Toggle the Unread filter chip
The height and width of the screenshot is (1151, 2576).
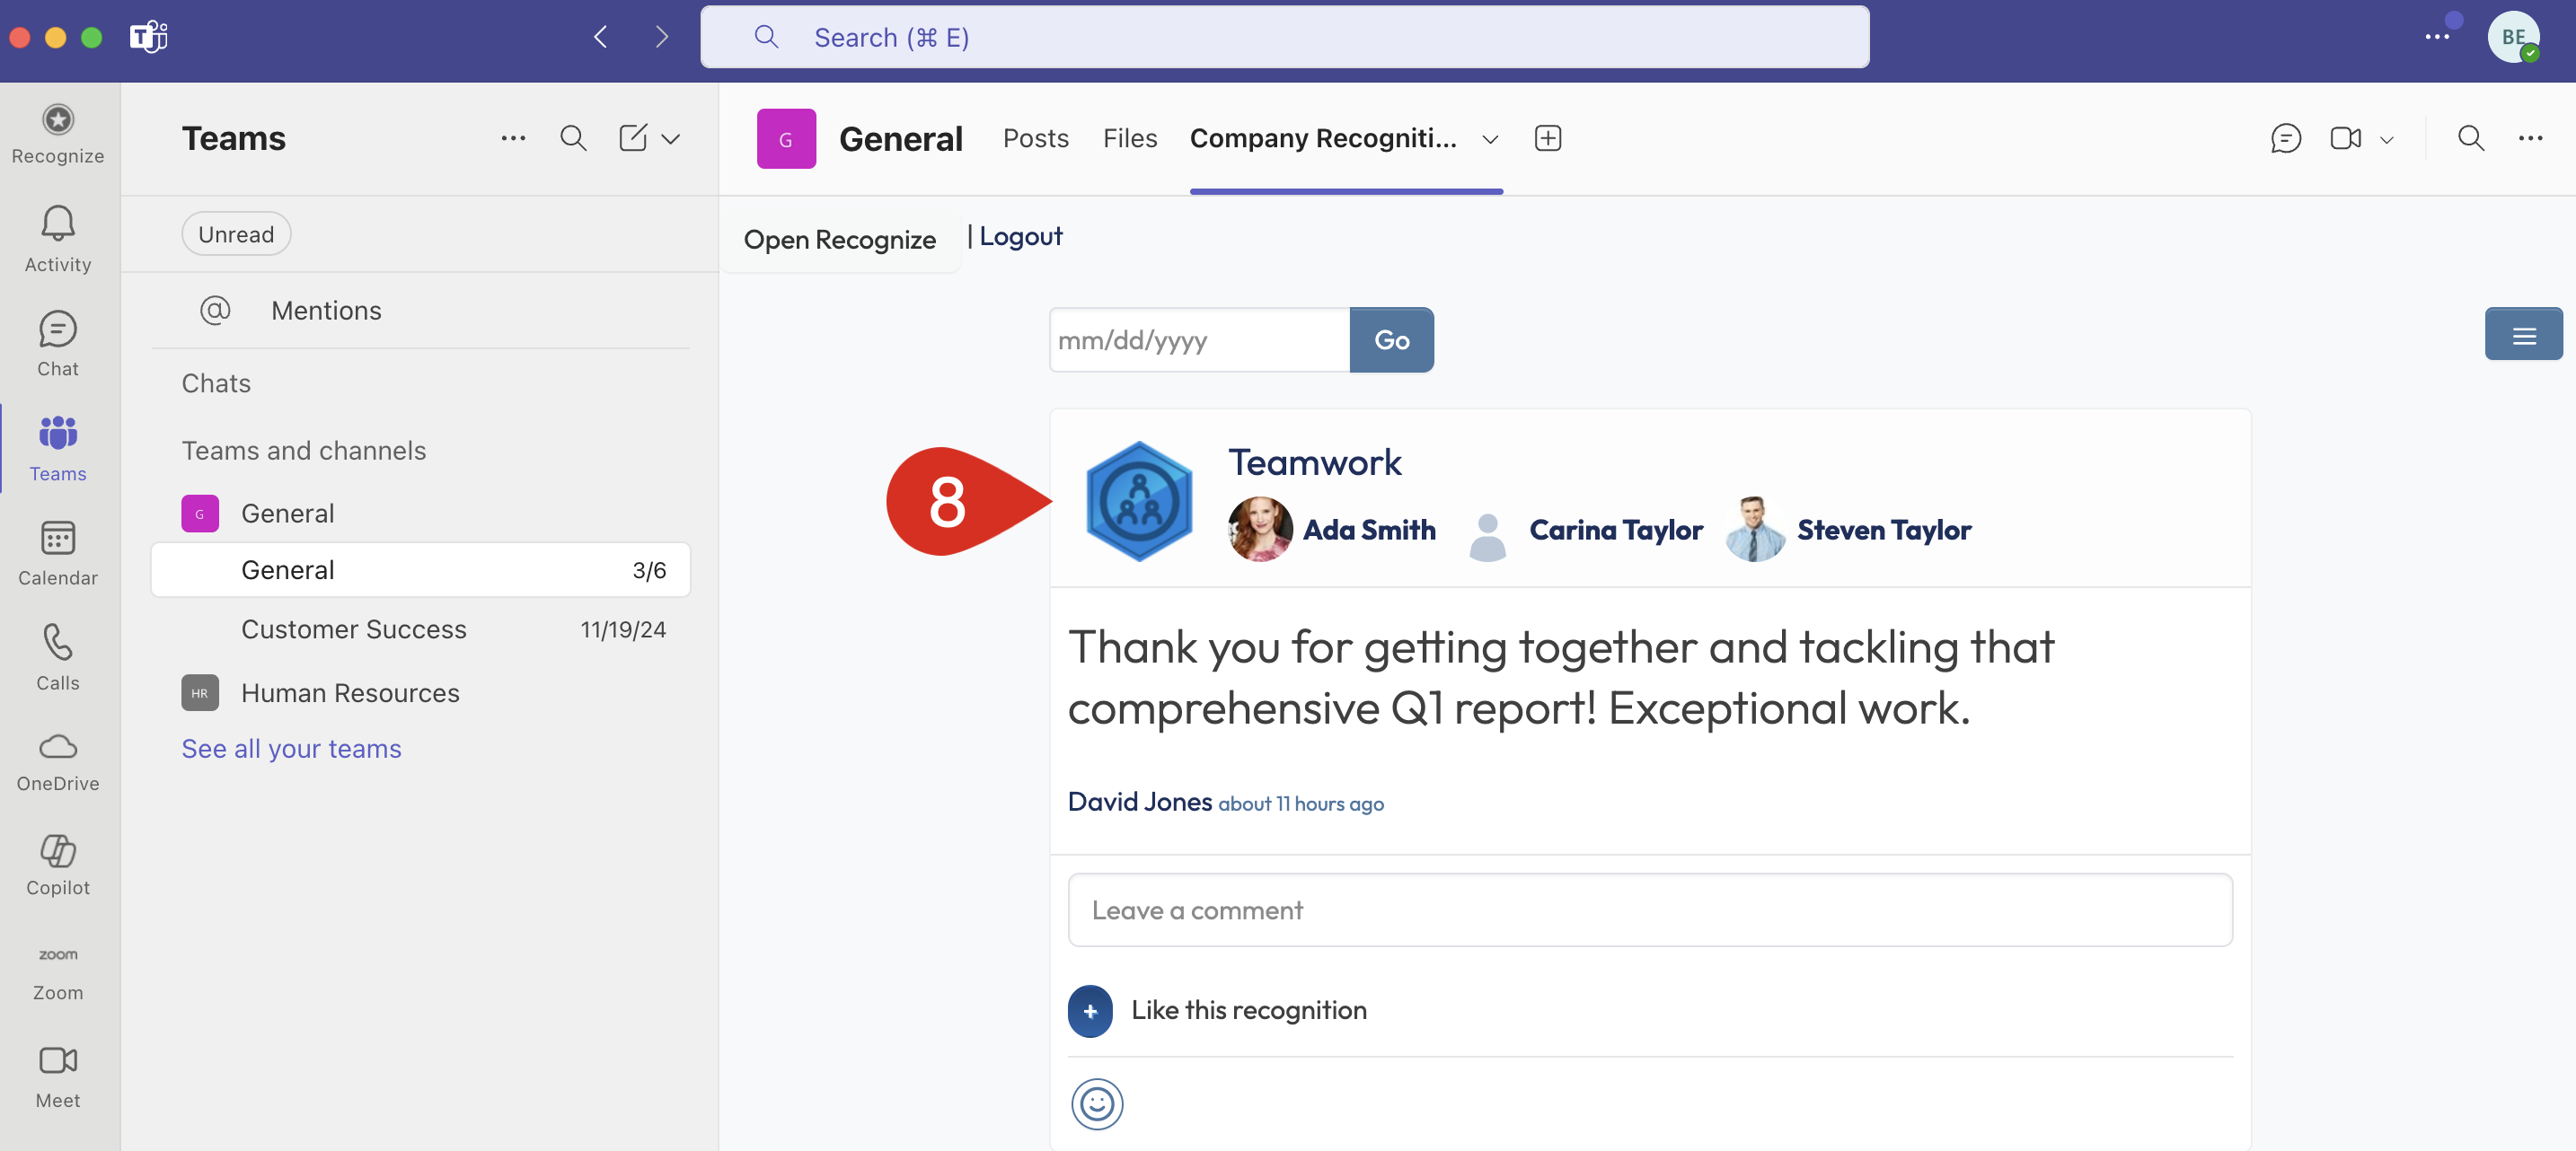[x=236, y=234]
